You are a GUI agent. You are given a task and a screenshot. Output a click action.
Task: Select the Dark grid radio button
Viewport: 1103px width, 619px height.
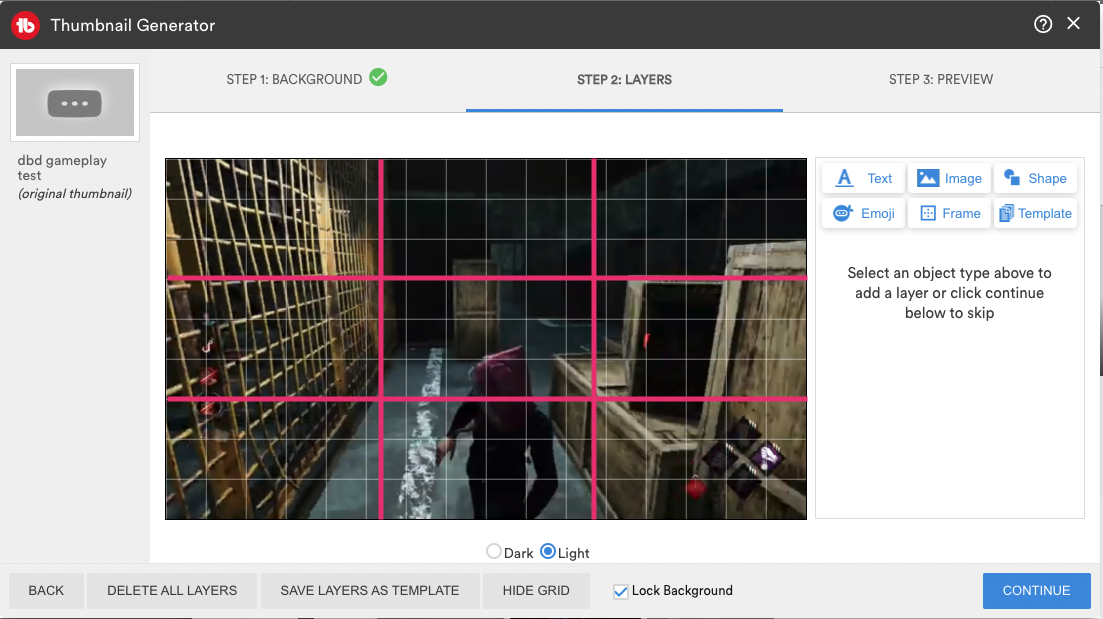pos(494,551)
